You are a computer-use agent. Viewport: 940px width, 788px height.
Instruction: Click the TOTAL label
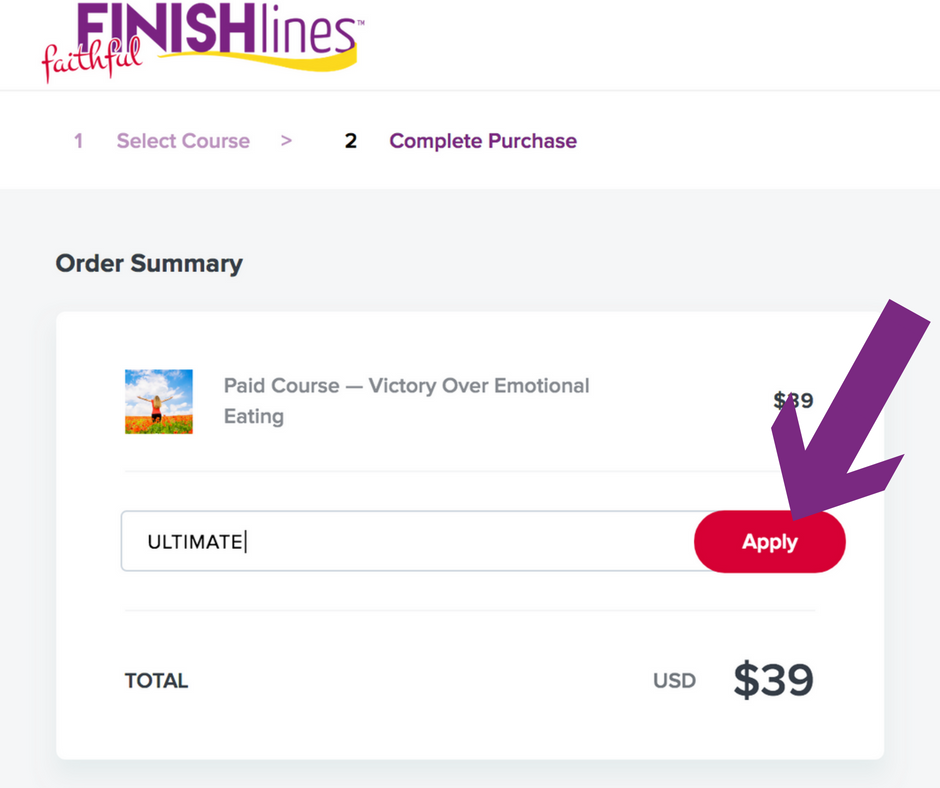pos(156,681)
